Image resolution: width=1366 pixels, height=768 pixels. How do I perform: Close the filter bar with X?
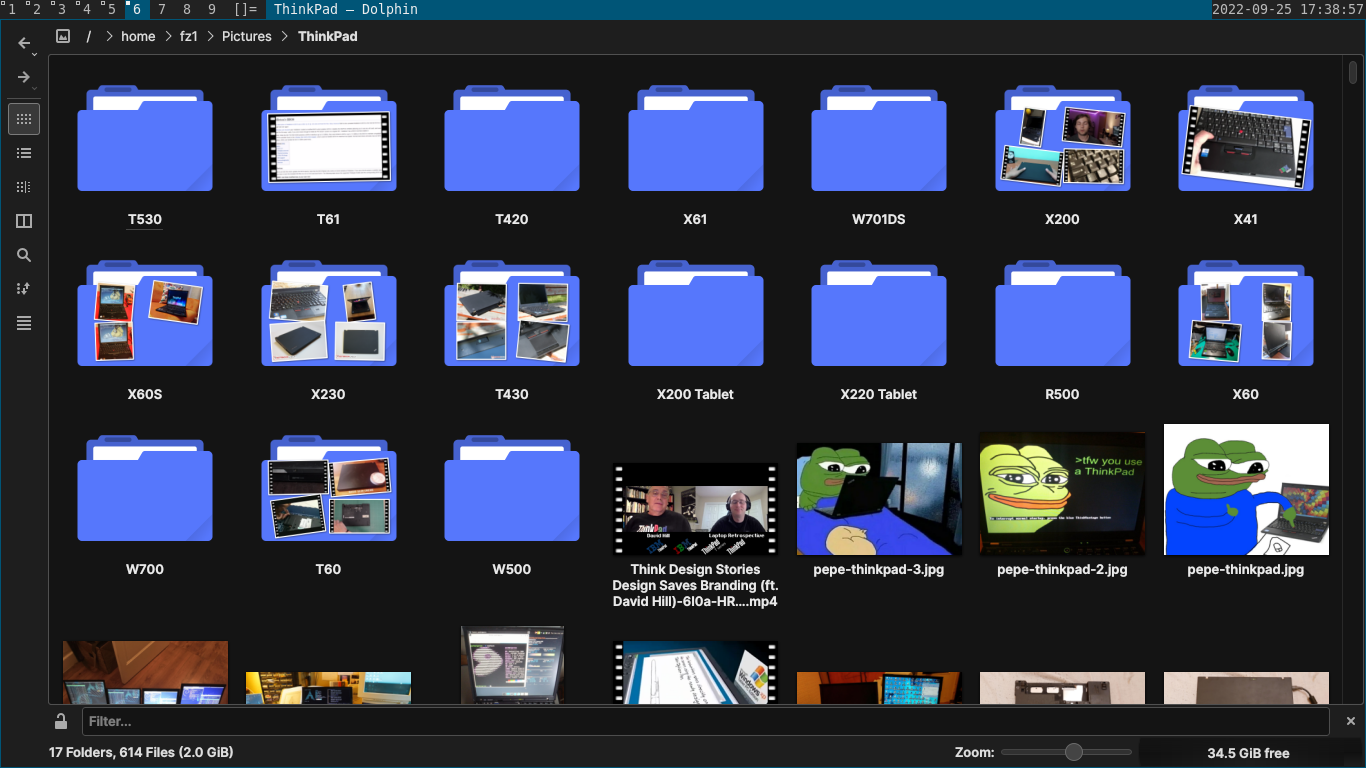pos(1350,721)
